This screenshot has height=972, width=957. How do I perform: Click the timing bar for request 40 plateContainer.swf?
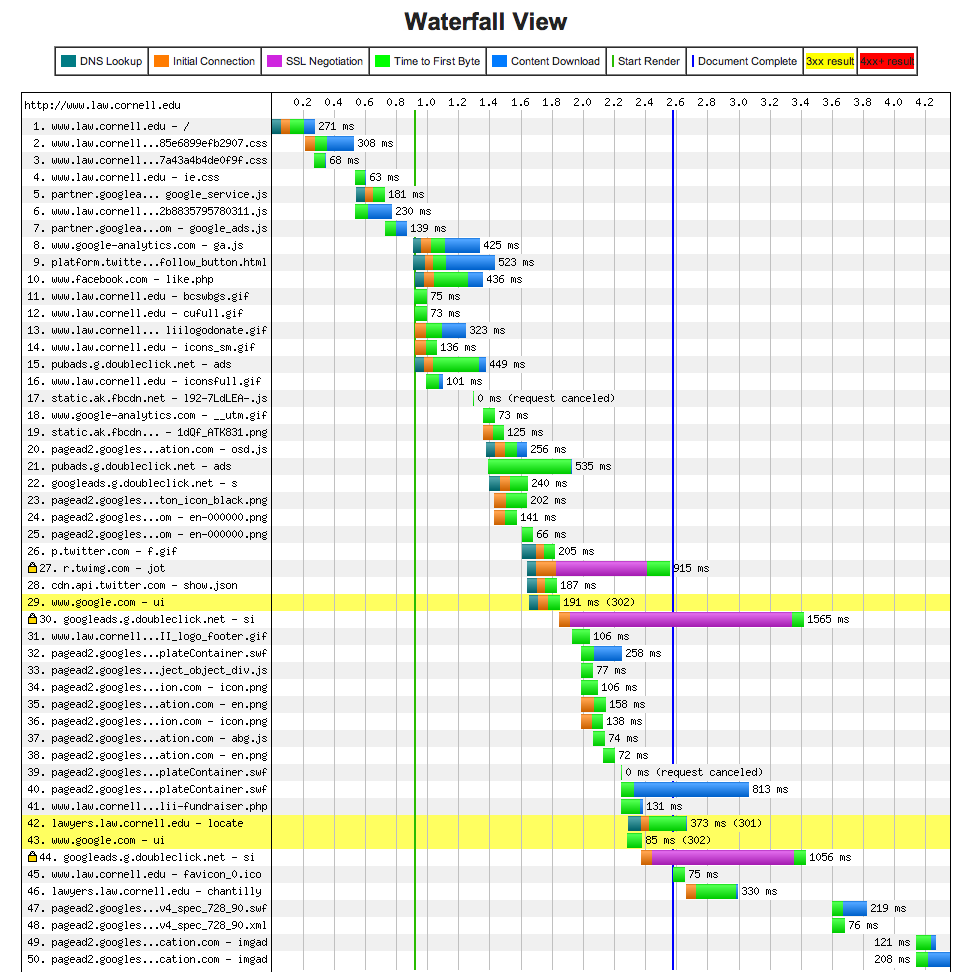click(685, 789)
